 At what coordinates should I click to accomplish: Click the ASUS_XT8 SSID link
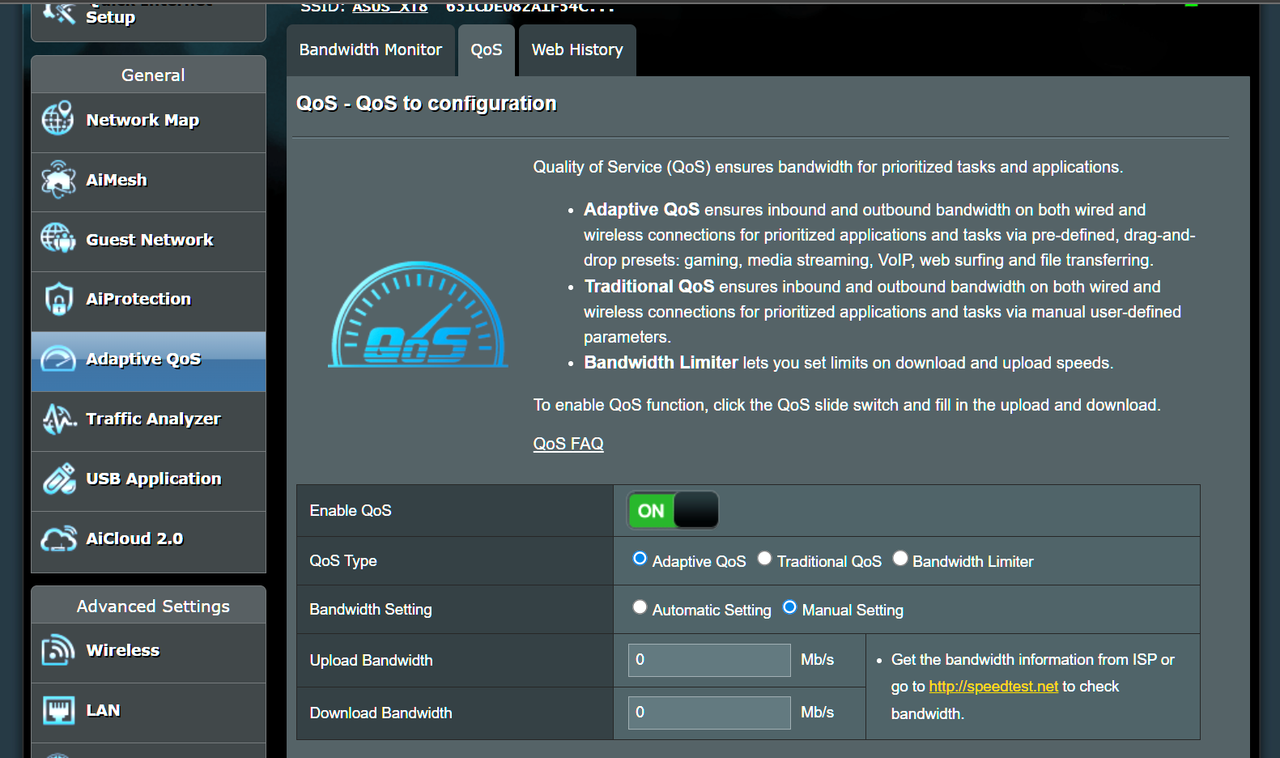tap(390, 7)
